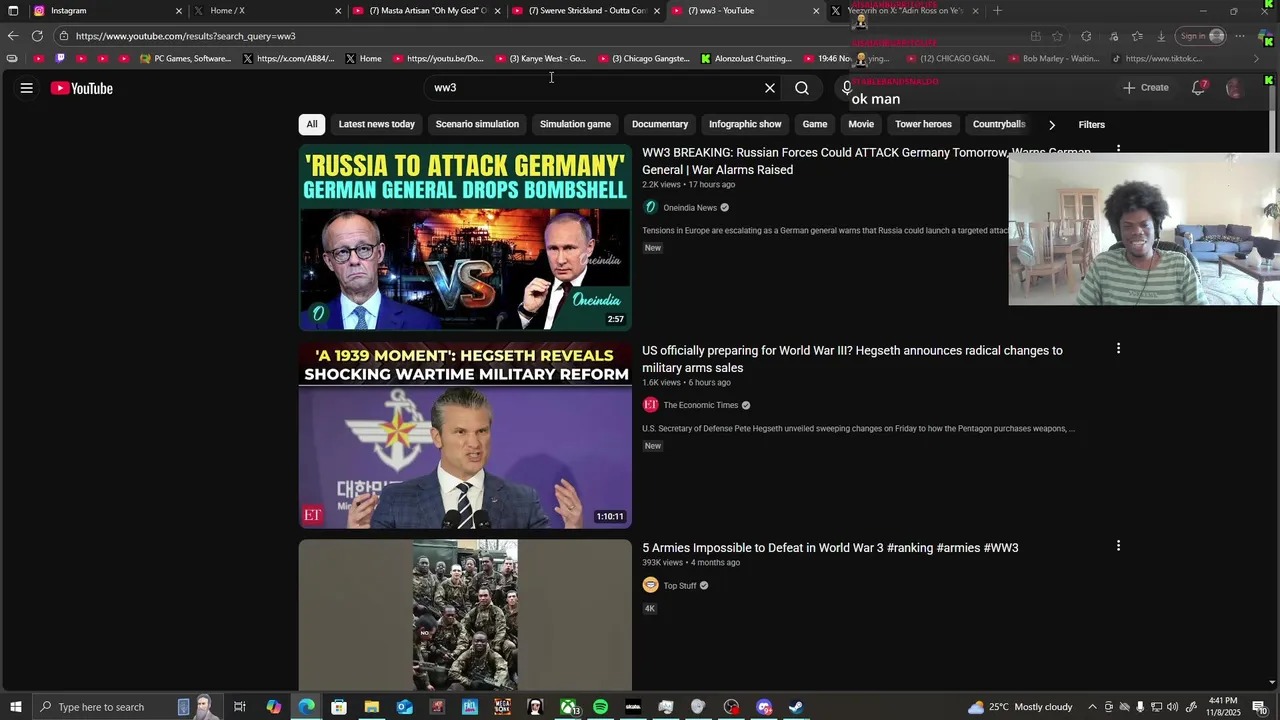The height and width of the screenshot is (720, 1280).
Task: Open the PC Games, Software bookmark
Action: pos(186,59)
